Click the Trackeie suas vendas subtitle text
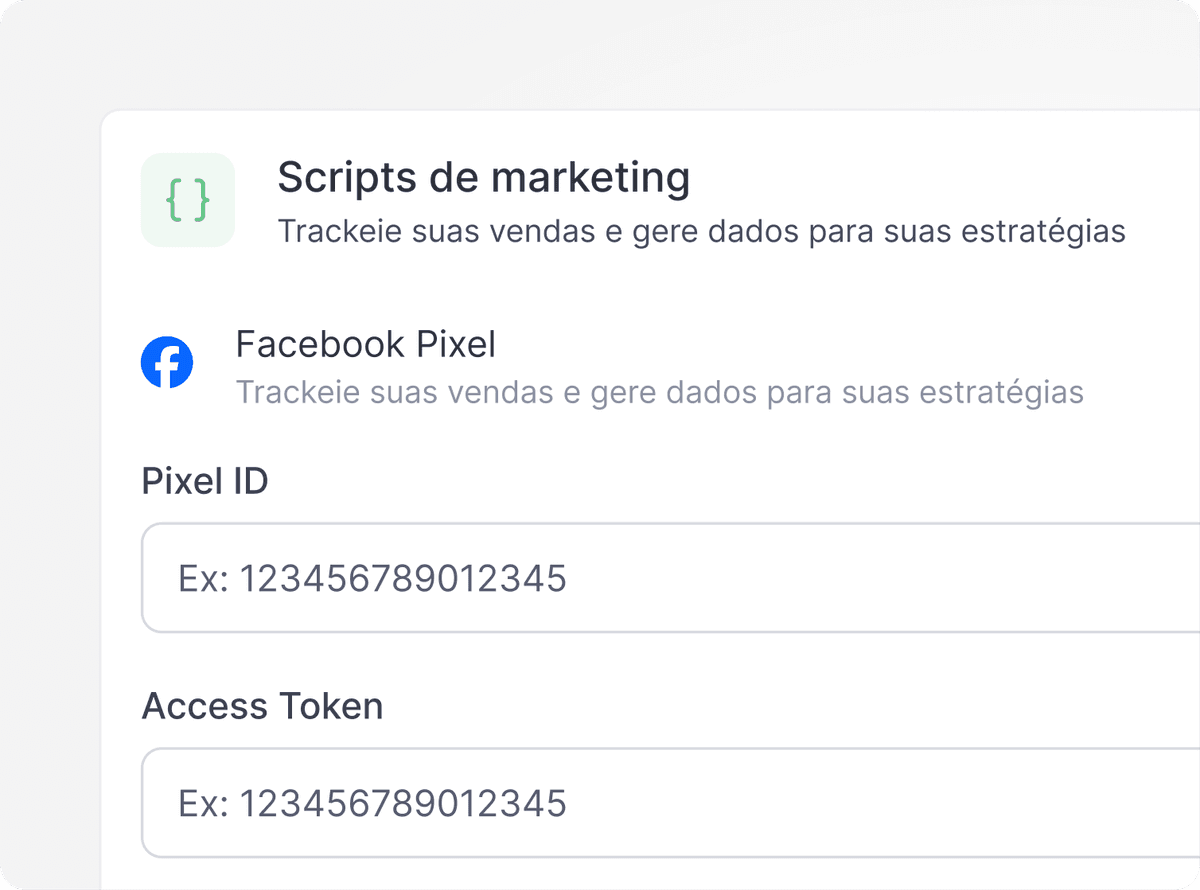 701,231
